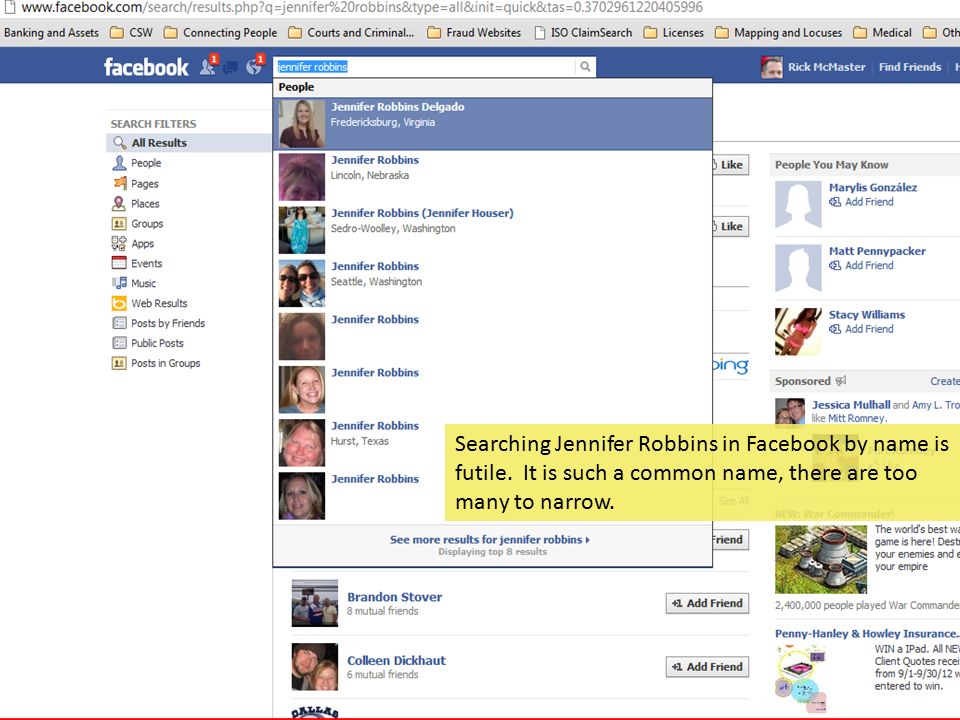Click the Places filter pin icon
This screenshot has width=960, height=720.
pos(119,203)
